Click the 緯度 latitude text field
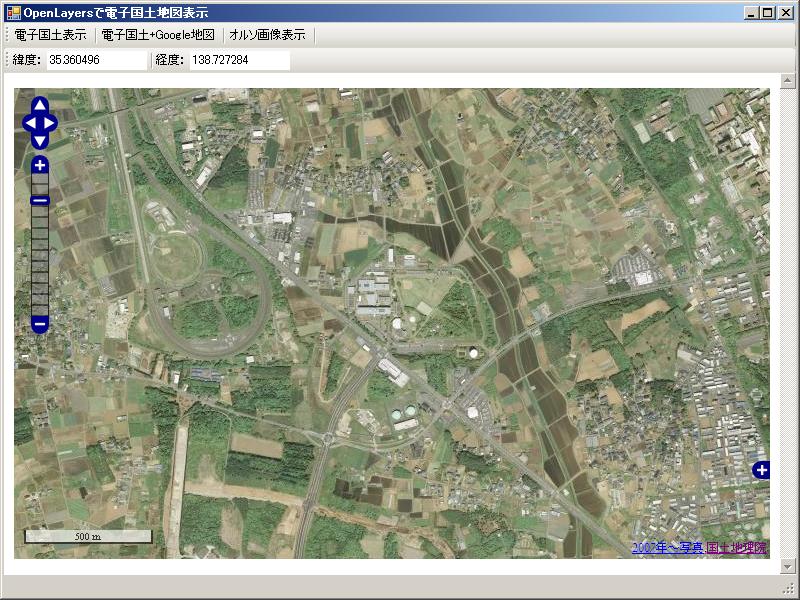This screenshot has width=800, height=600. pos(95,60)
